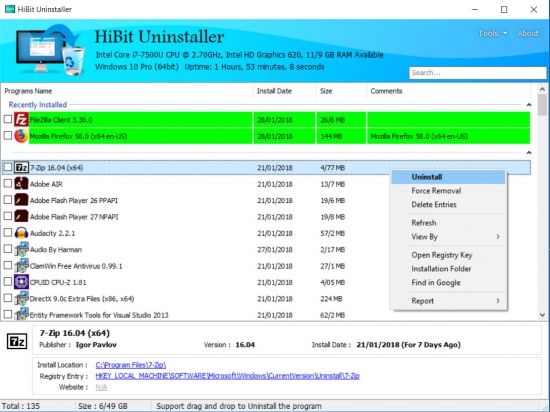This screenshot has height=412, width=550.
Task: Tick the CPUID CPU-Z checkbox
Action: click(8, 282)
